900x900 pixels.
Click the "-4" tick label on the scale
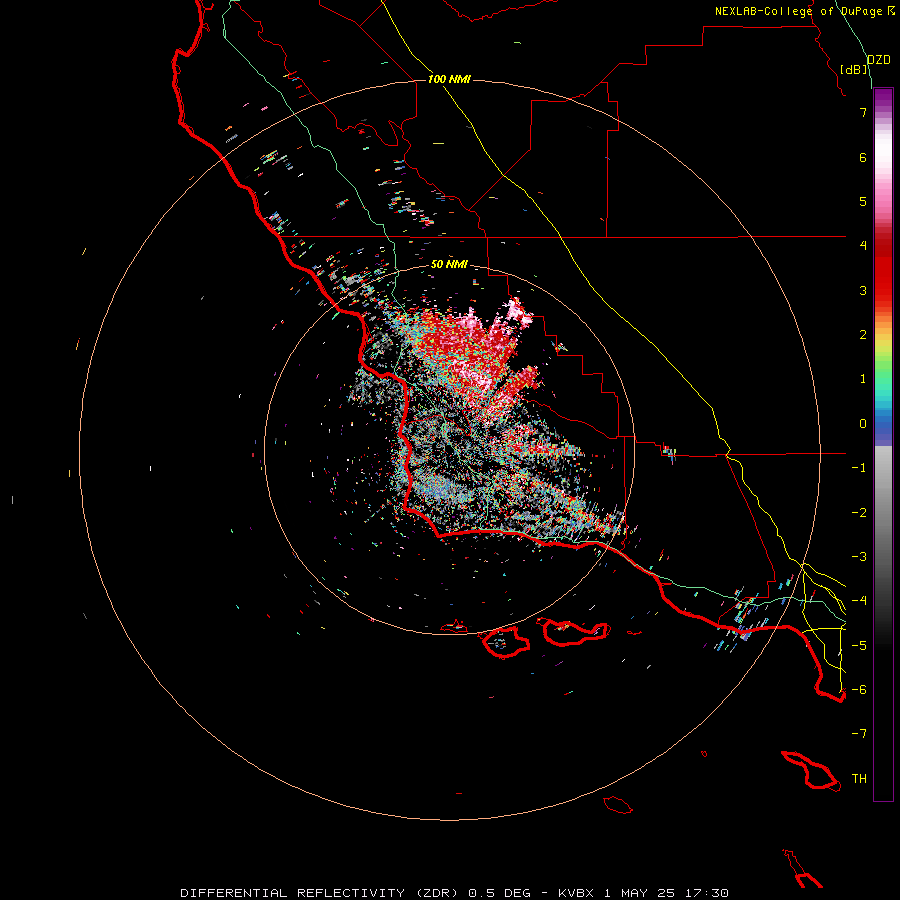(x=859, y=601)
